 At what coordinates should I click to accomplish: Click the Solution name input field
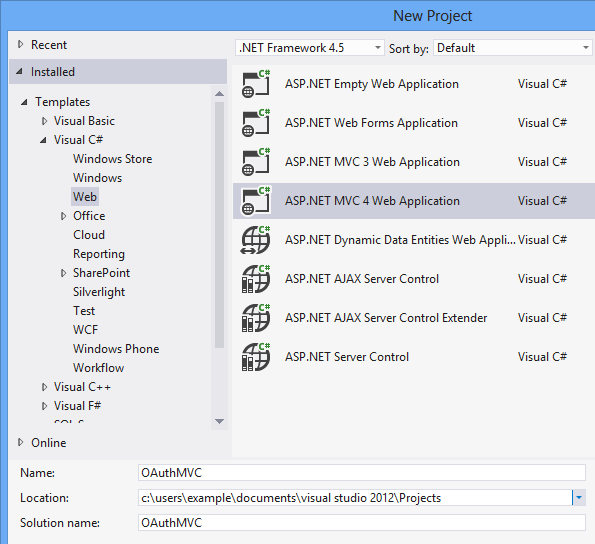[362, 522]
